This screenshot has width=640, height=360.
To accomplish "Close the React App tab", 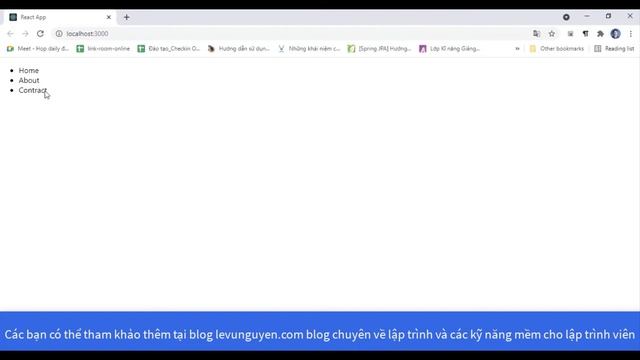I will [109, 17].
